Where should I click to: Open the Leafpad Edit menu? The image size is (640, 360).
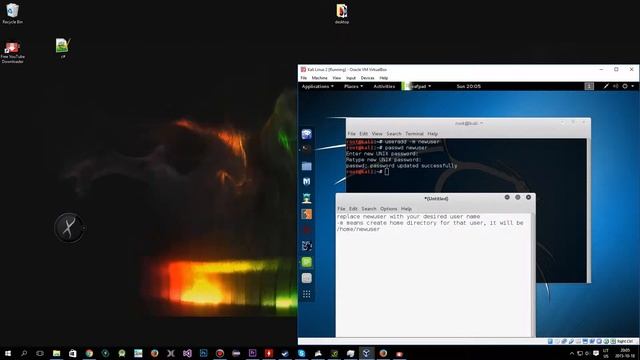[353, 209]
